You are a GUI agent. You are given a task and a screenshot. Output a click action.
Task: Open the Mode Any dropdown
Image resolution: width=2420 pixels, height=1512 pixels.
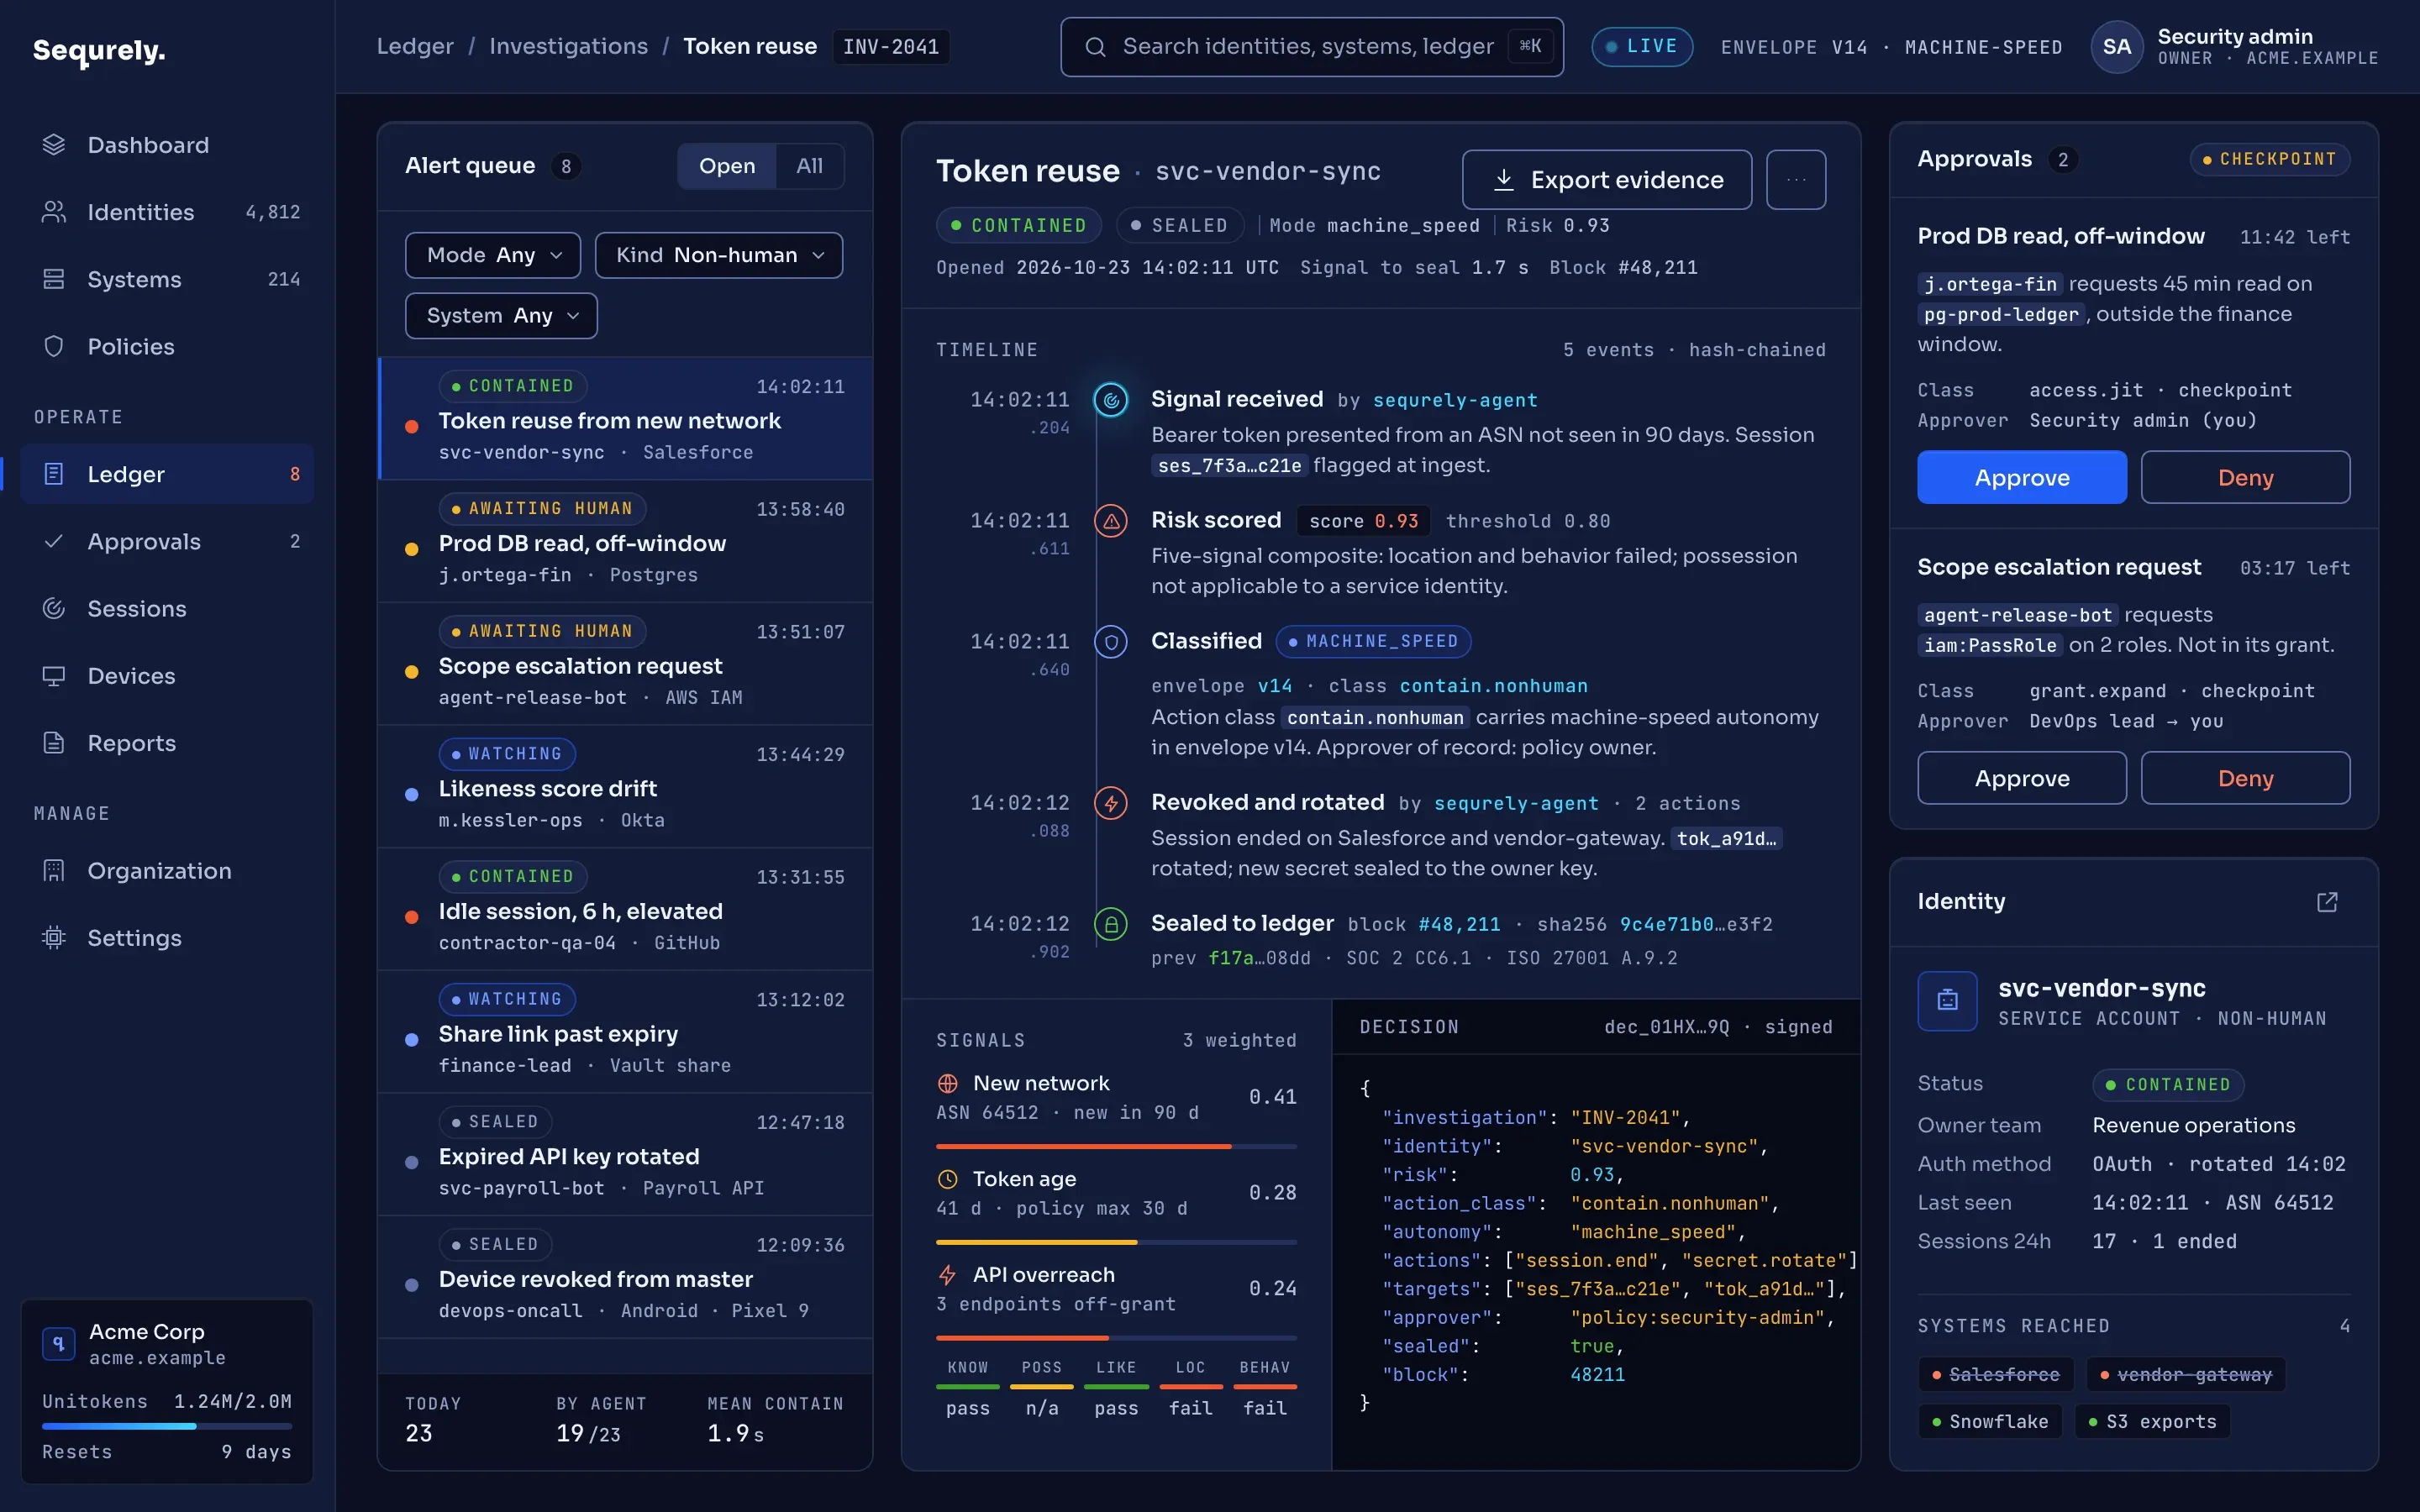493,255
